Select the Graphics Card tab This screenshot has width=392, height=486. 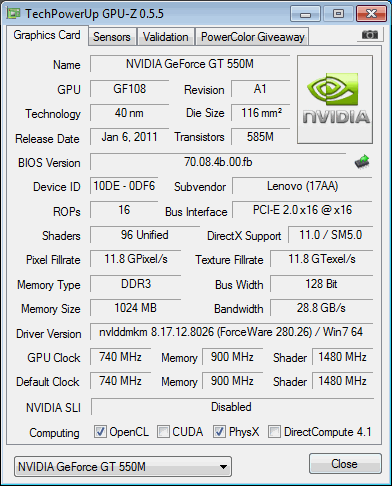pyautogui.click(x=47, y=35)
